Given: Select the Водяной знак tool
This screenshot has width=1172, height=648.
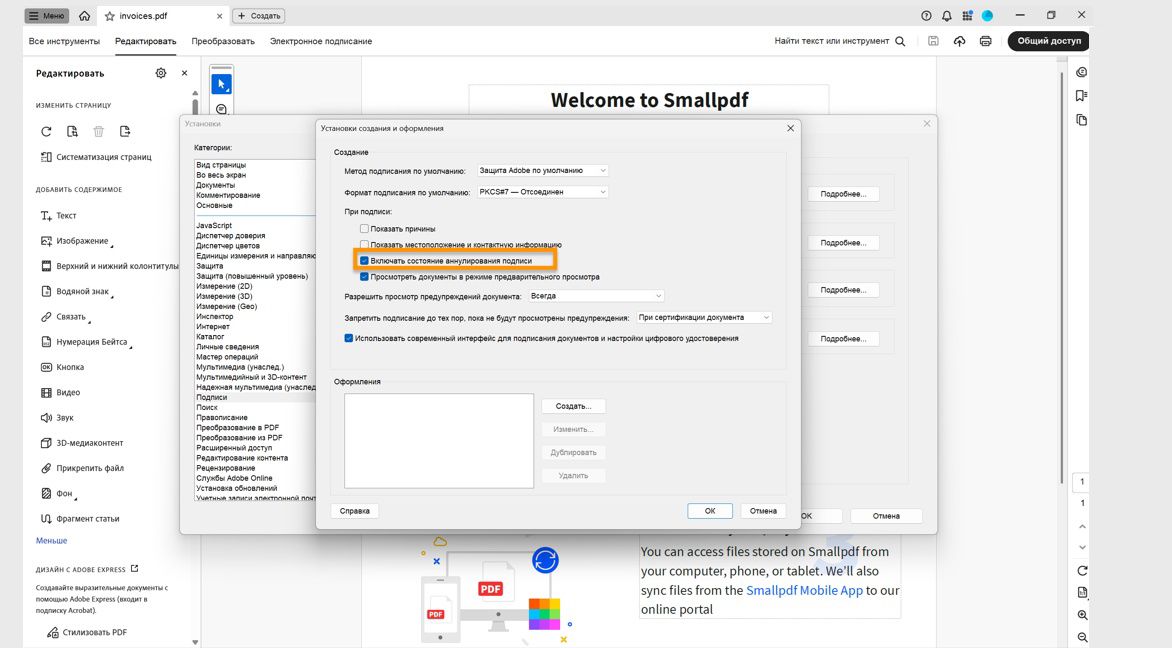Looking at the screenshot, I should pyautogui.click(x=75, y=291).
